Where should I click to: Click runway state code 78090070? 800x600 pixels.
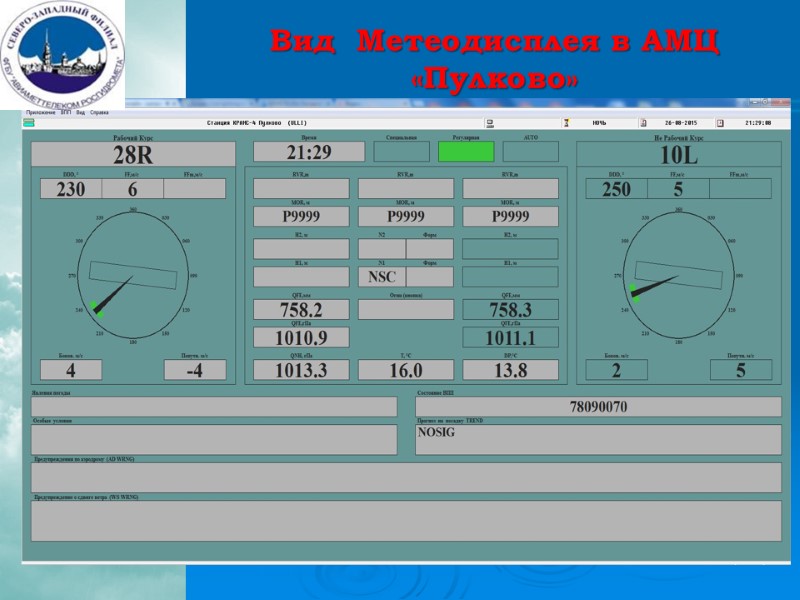coord(598,407)
